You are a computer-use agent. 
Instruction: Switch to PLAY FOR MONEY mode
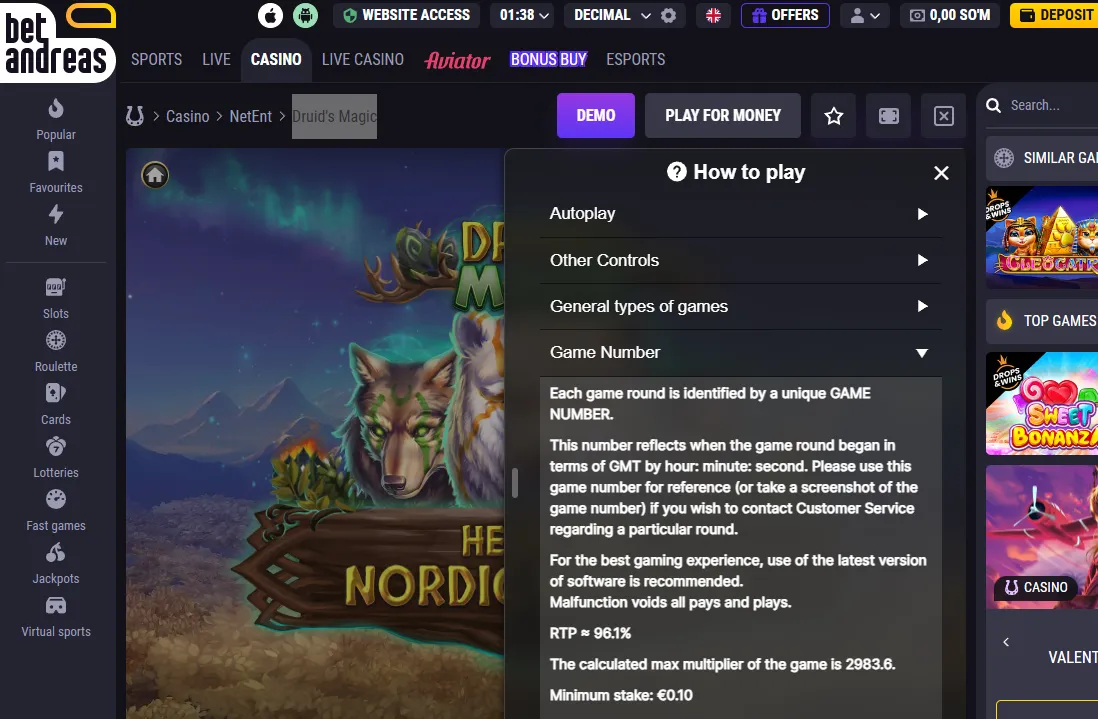pos(723,116)
